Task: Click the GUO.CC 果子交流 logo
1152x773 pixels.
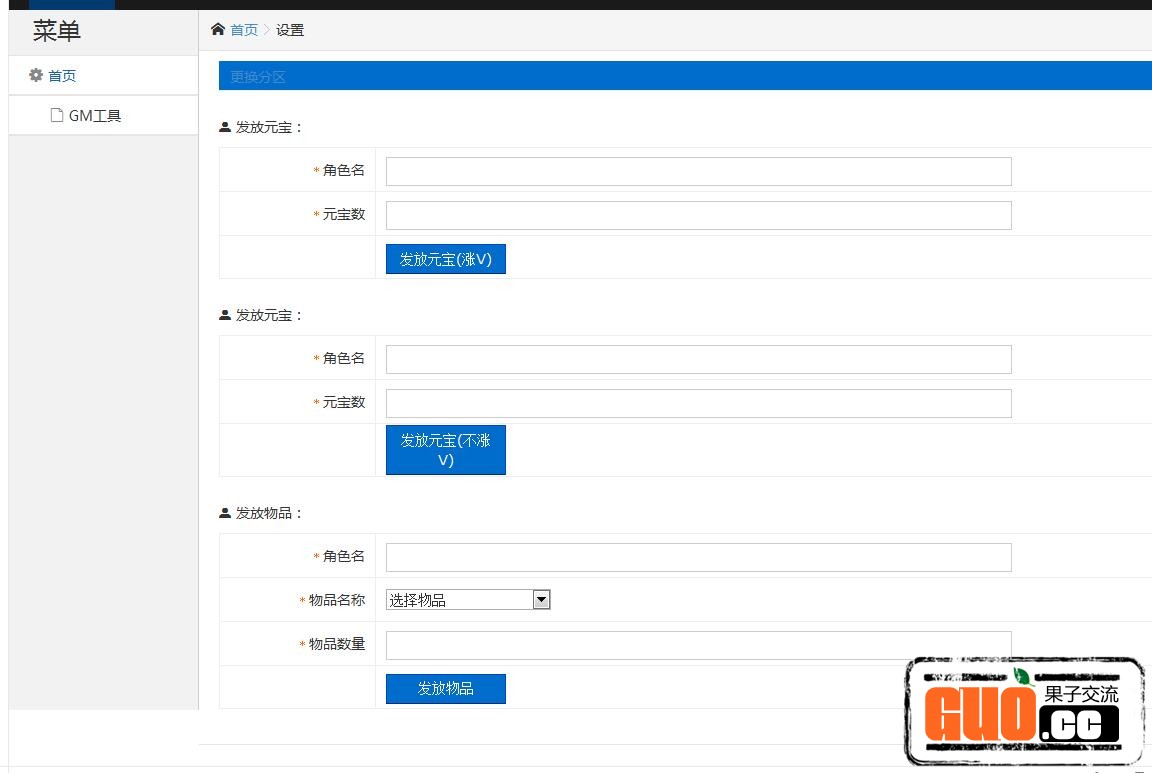Action: click(x=1024, y=712)
